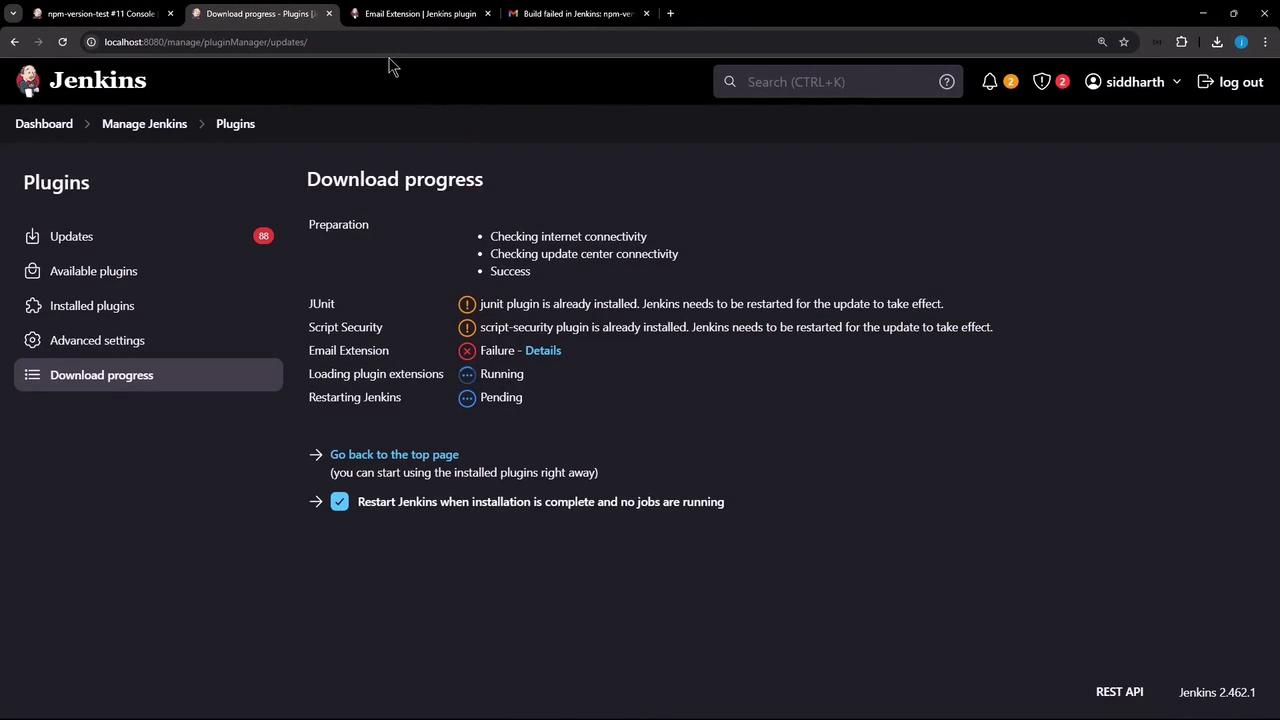Click the Script Security warning status icon

point(467,327)
